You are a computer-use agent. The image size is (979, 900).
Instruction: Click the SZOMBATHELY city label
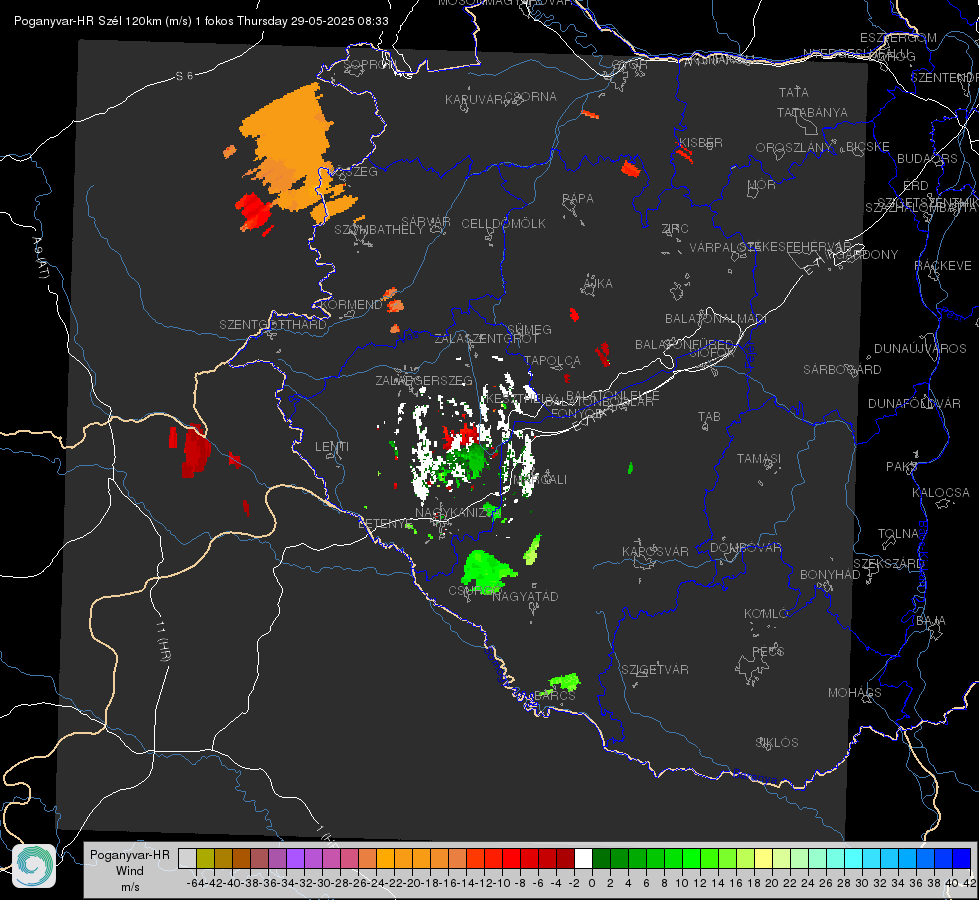tap(379, 230)
